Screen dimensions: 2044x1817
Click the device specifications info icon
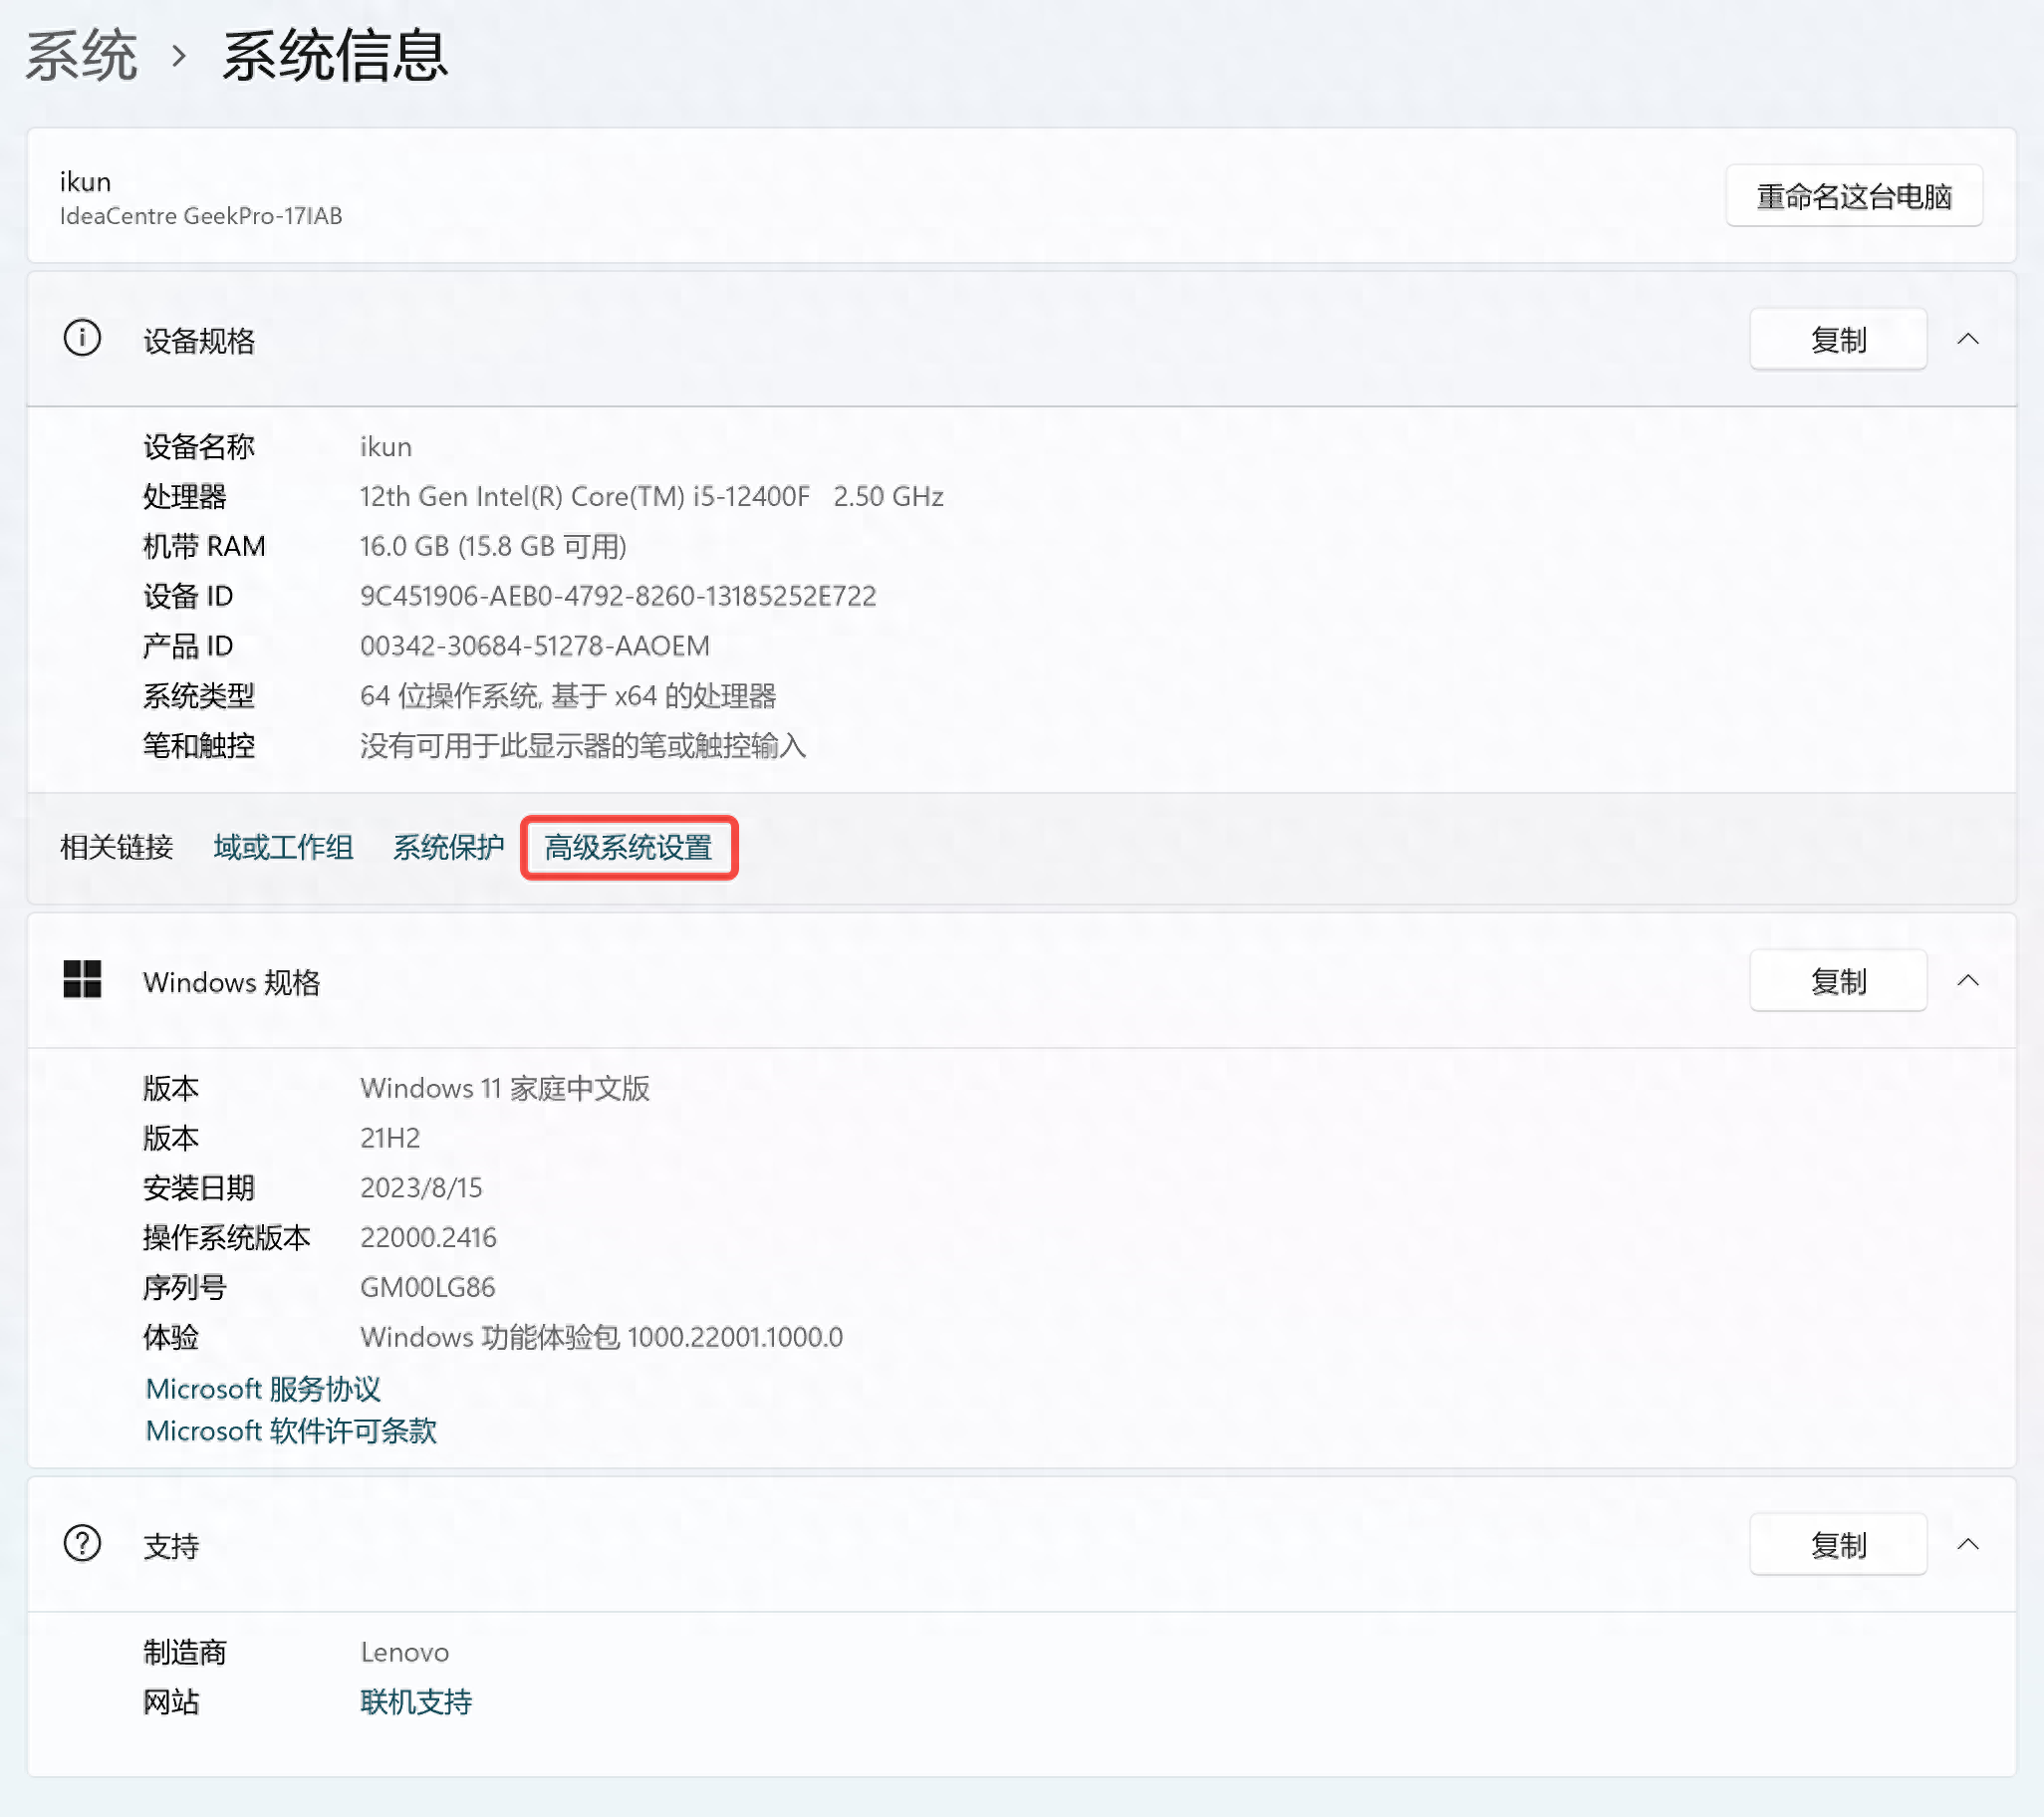[x=82, y=338]
